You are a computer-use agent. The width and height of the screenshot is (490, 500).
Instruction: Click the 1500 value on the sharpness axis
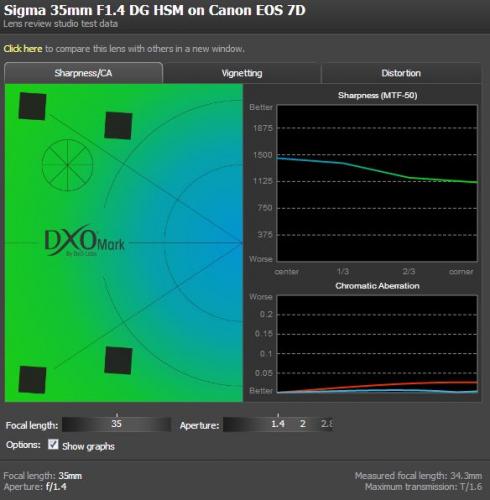[x=263, y=155]
